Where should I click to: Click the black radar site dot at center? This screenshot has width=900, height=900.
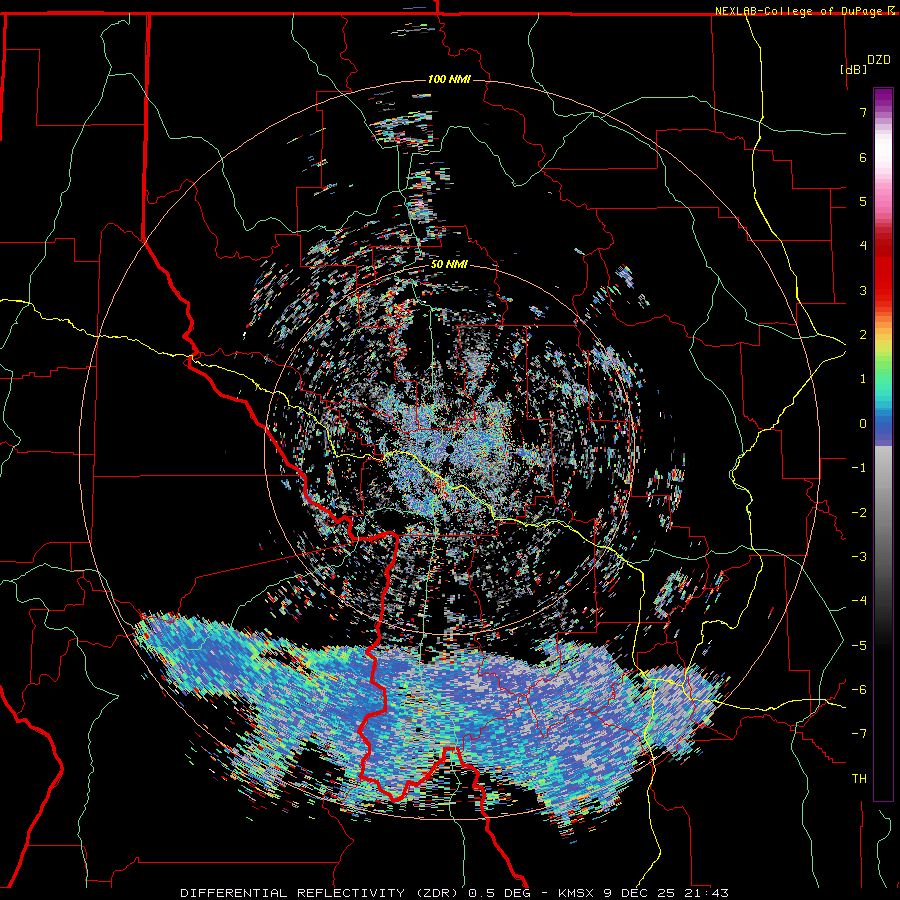449,448
